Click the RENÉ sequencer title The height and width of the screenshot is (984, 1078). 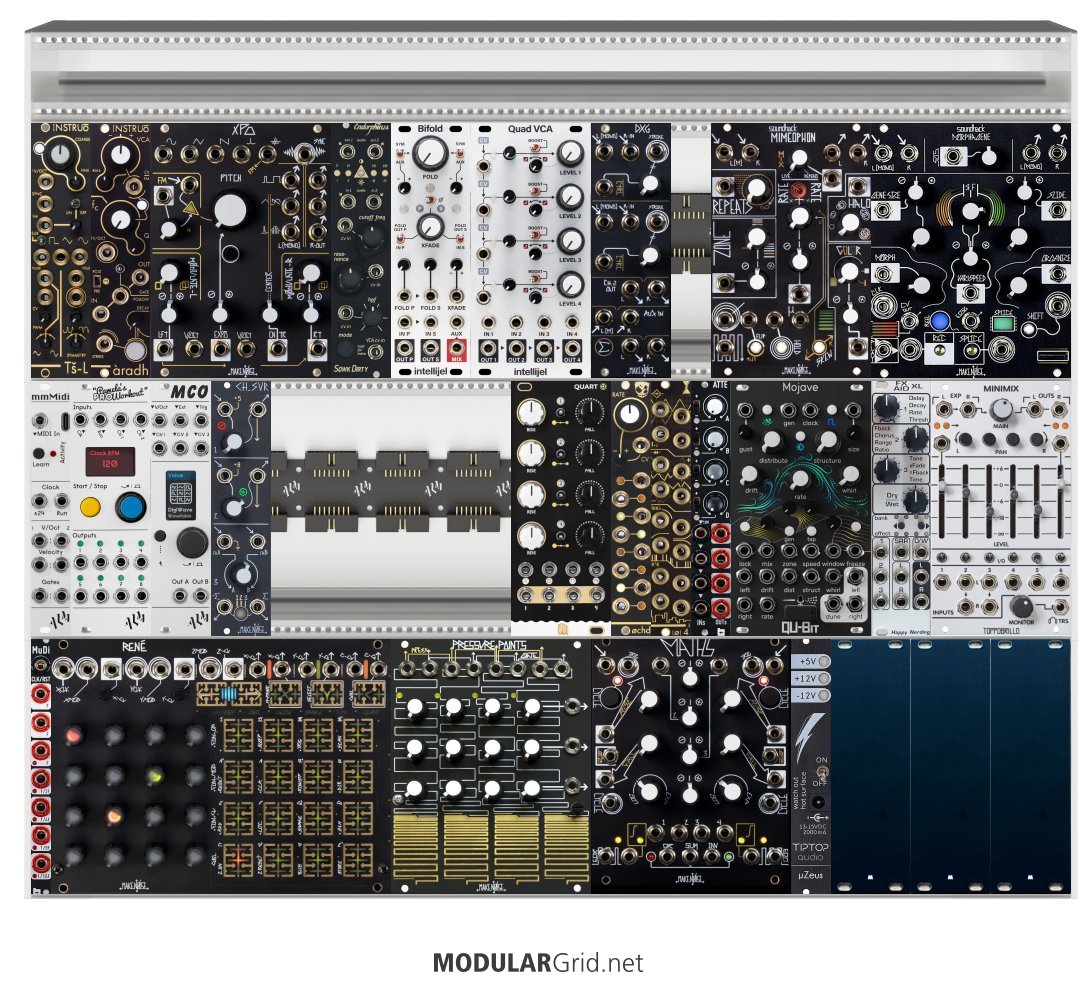(x=133, y=647)
